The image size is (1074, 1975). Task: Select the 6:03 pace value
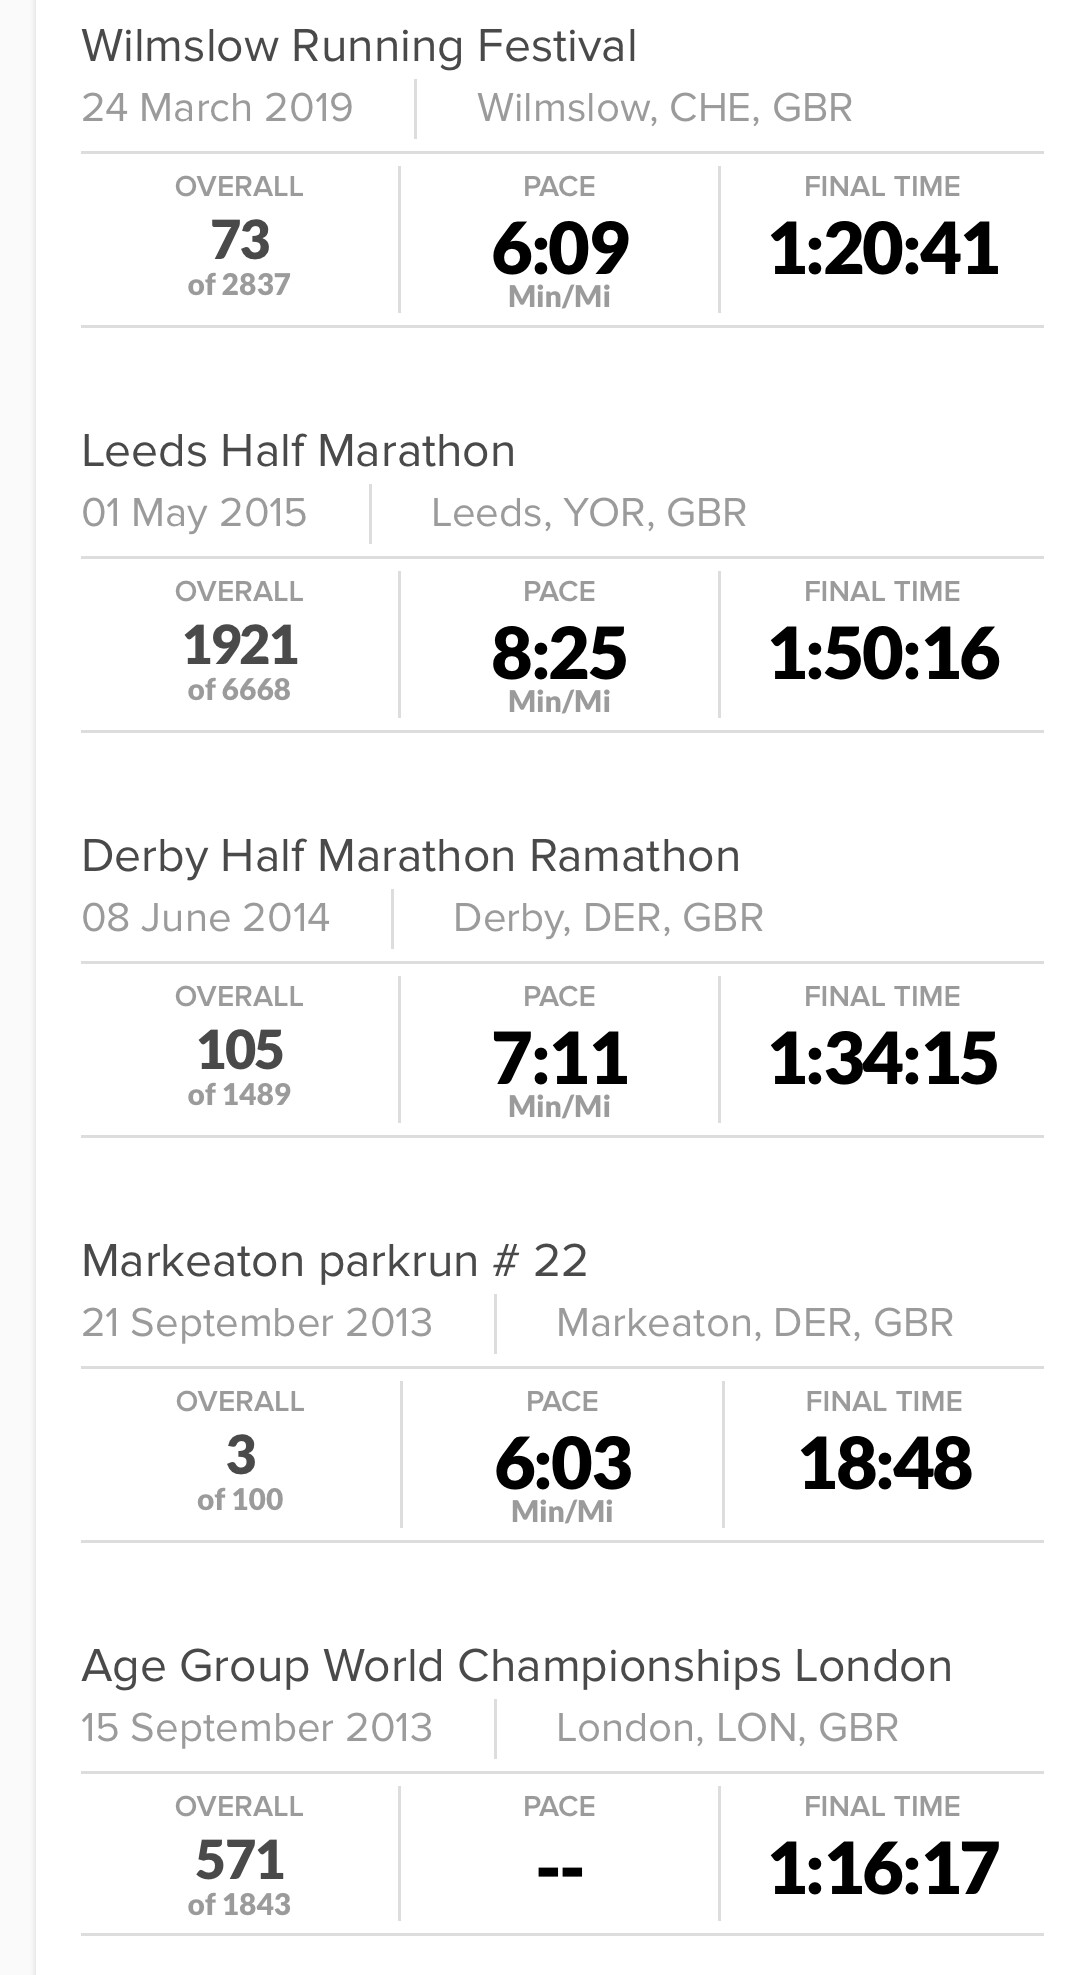pyautogui.click(x=563, y=1463)
